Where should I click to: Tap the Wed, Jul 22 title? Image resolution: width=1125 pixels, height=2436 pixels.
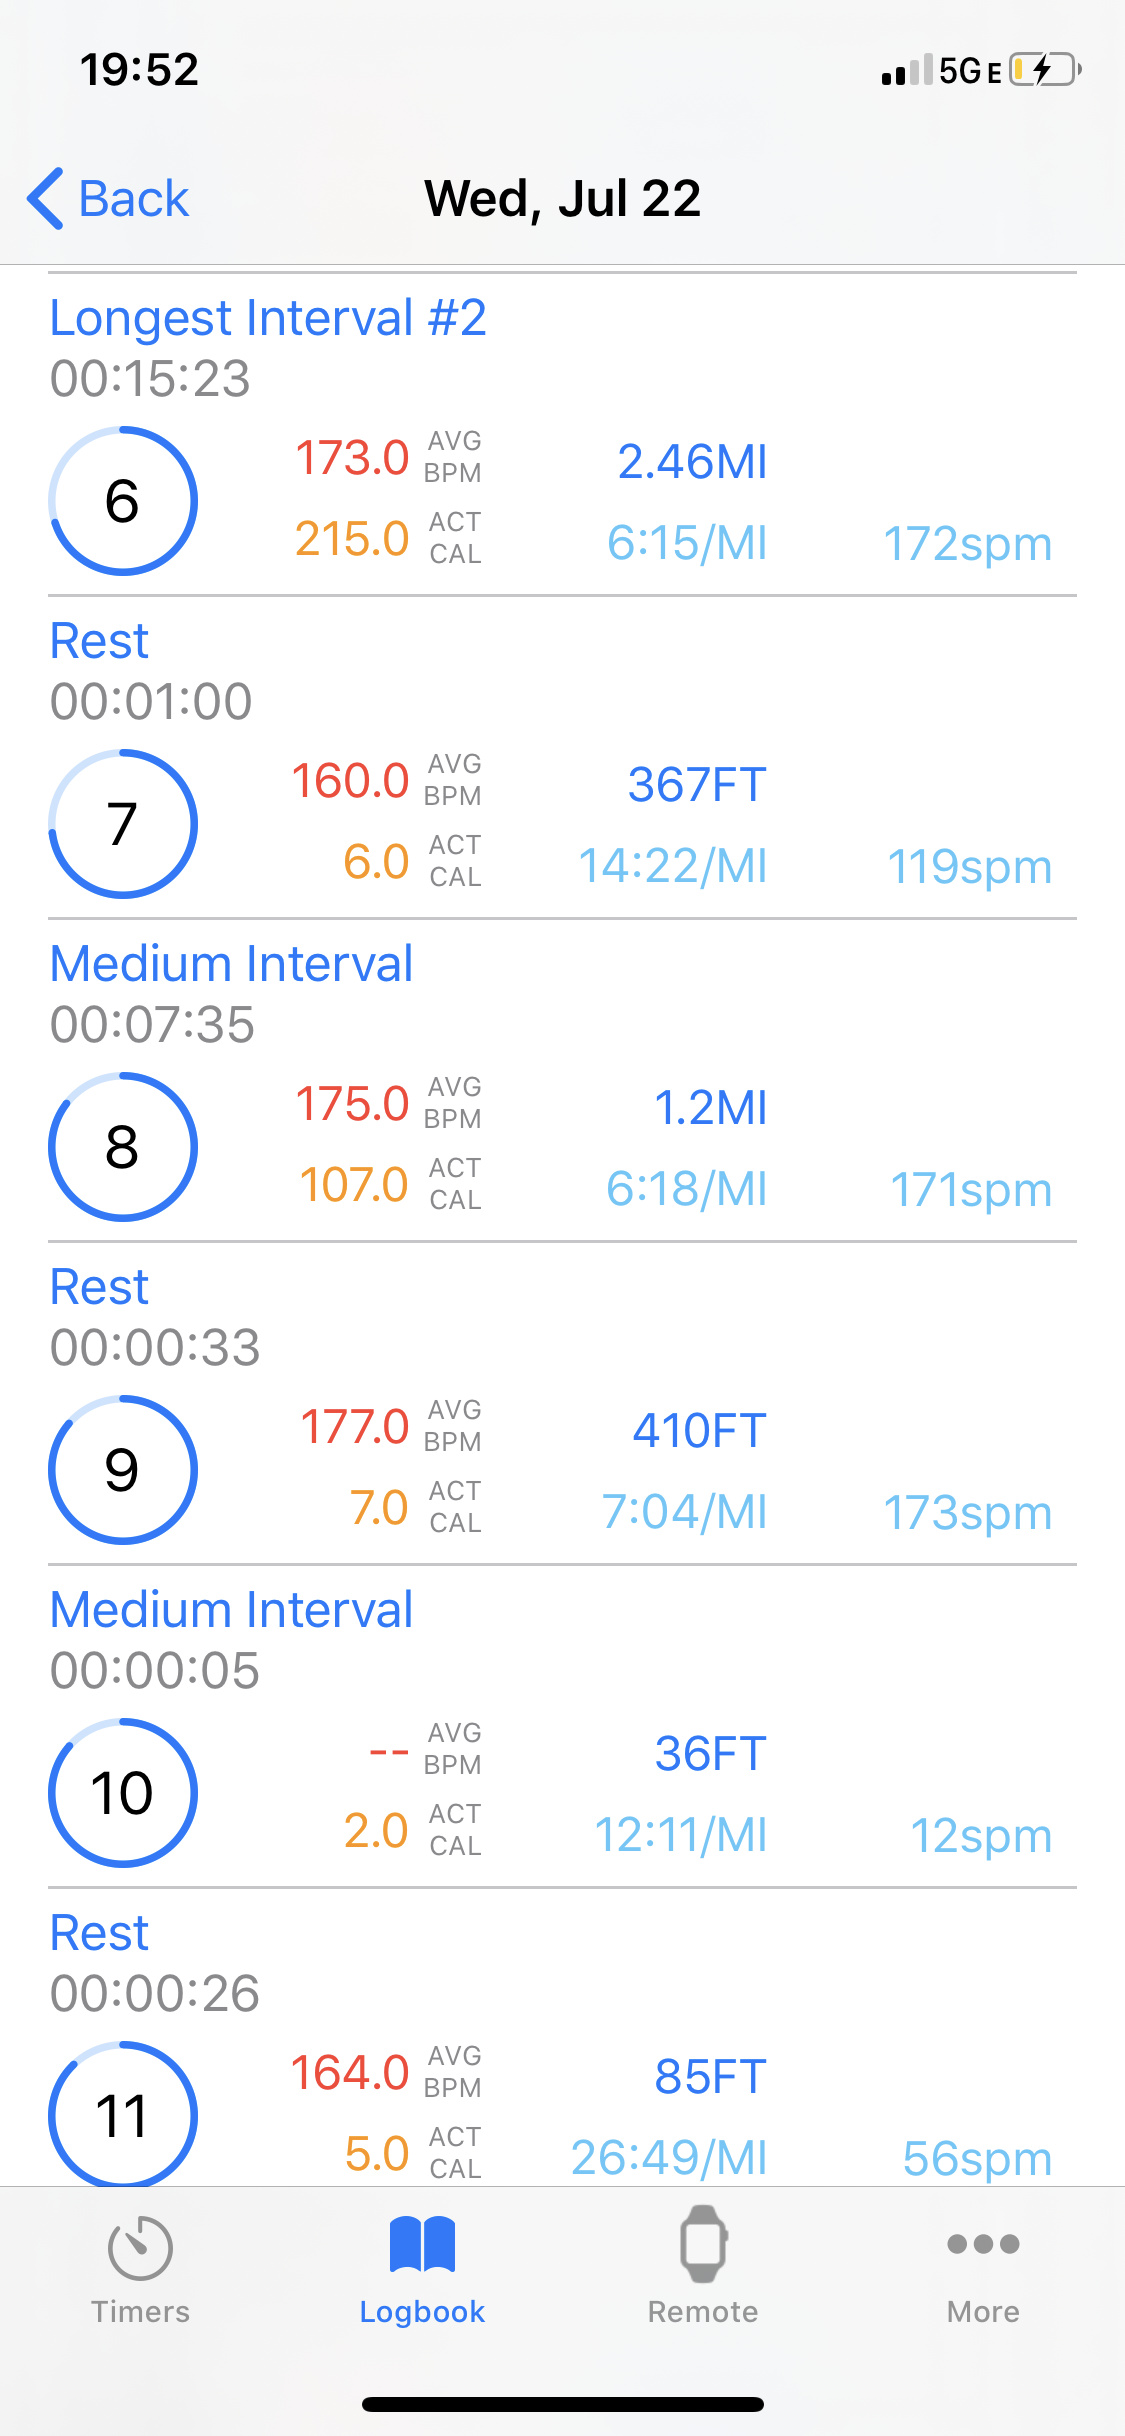563,198
